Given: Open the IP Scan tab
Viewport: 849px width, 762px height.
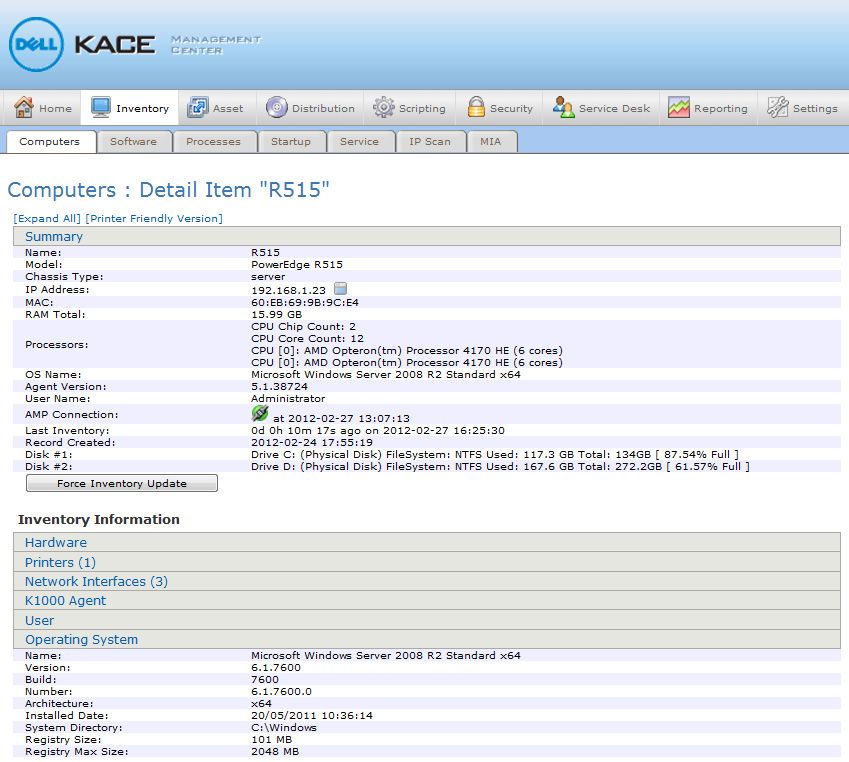Looking at the screenshot, I should pos(430,141).
